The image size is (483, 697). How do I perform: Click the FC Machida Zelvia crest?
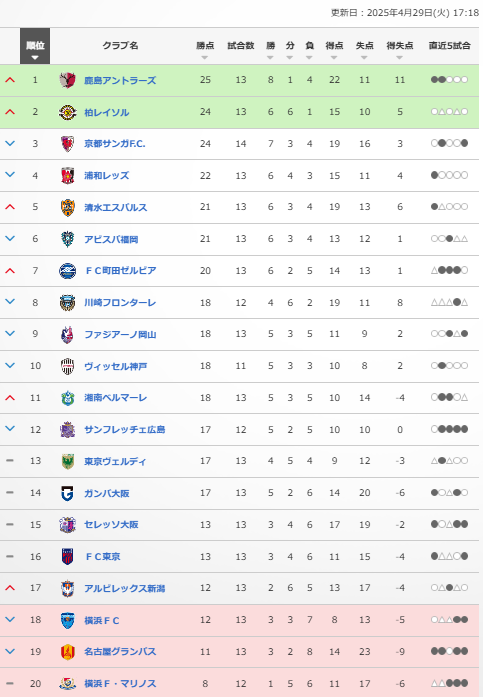pyautogui.click(x=68, y=271)
